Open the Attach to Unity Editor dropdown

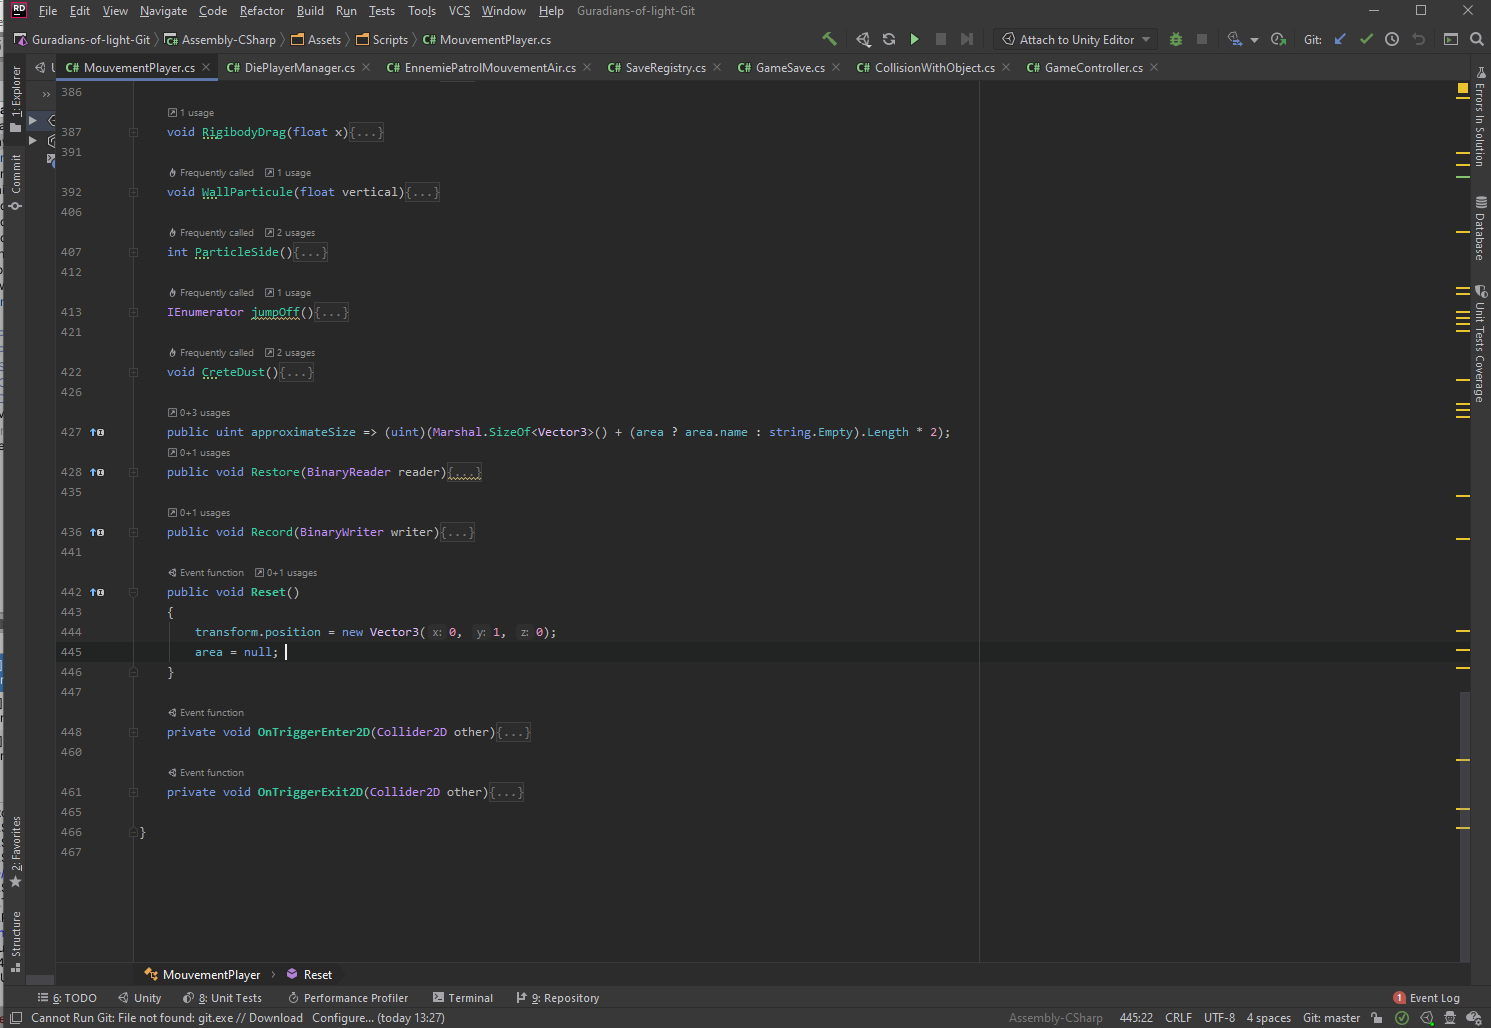tap(1077, 39)
